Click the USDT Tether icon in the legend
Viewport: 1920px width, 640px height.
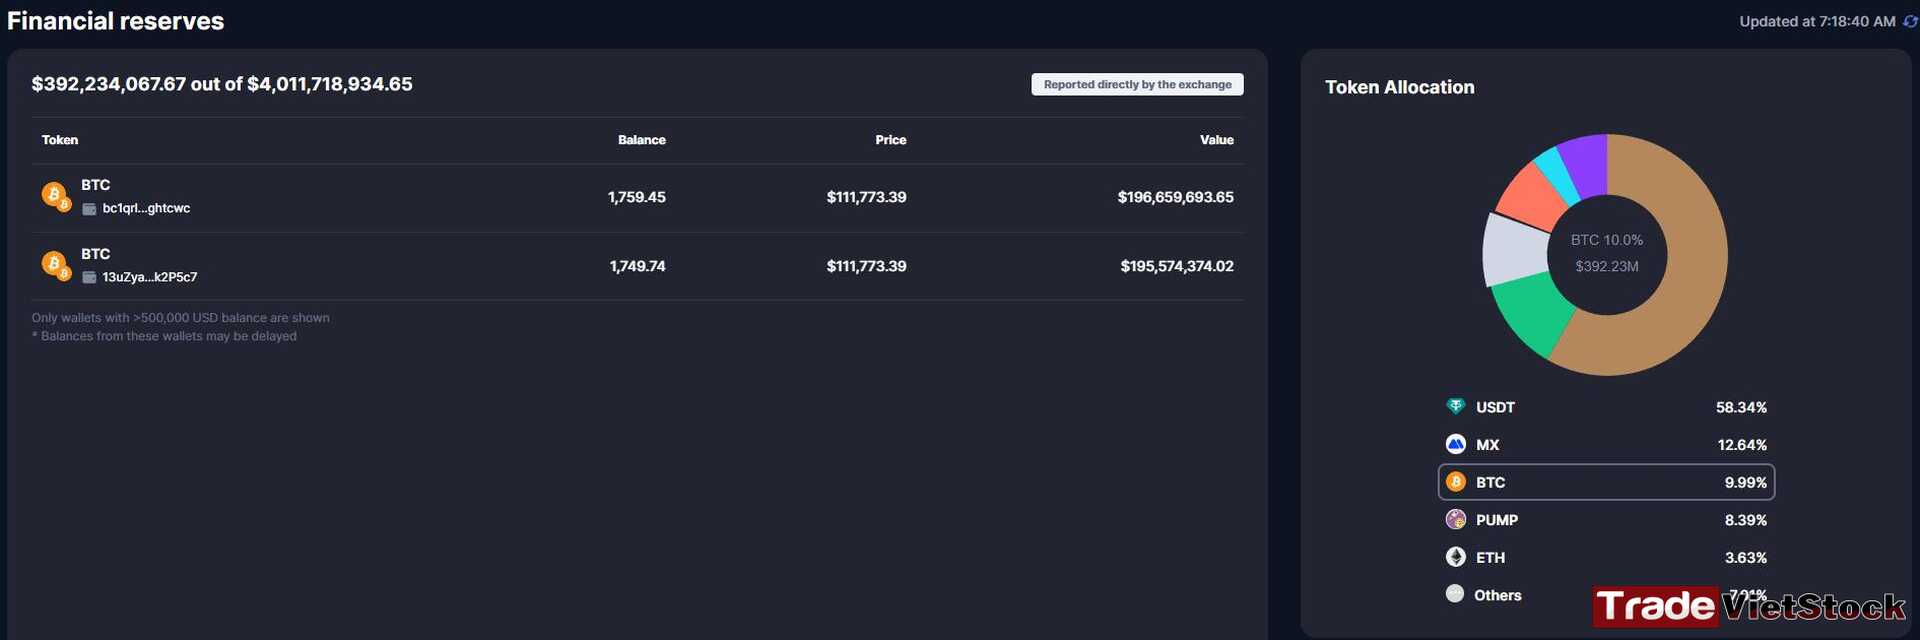[x=1456, y=406]
